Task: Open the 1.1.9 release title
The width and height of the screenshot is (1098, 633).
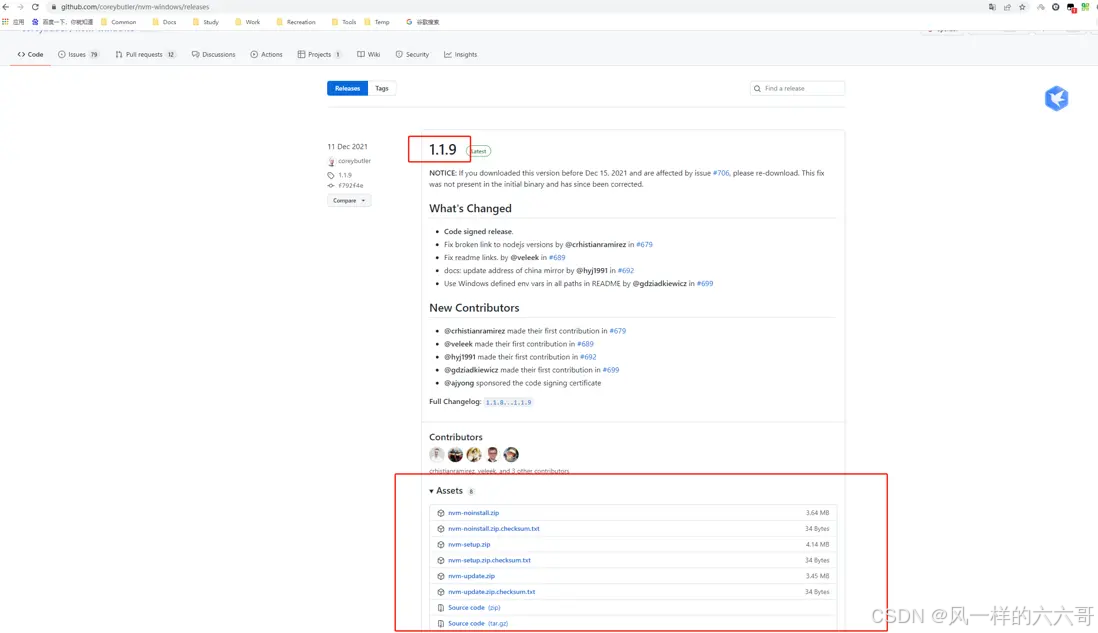Action: pyautogui.click(x=442, y=149)
